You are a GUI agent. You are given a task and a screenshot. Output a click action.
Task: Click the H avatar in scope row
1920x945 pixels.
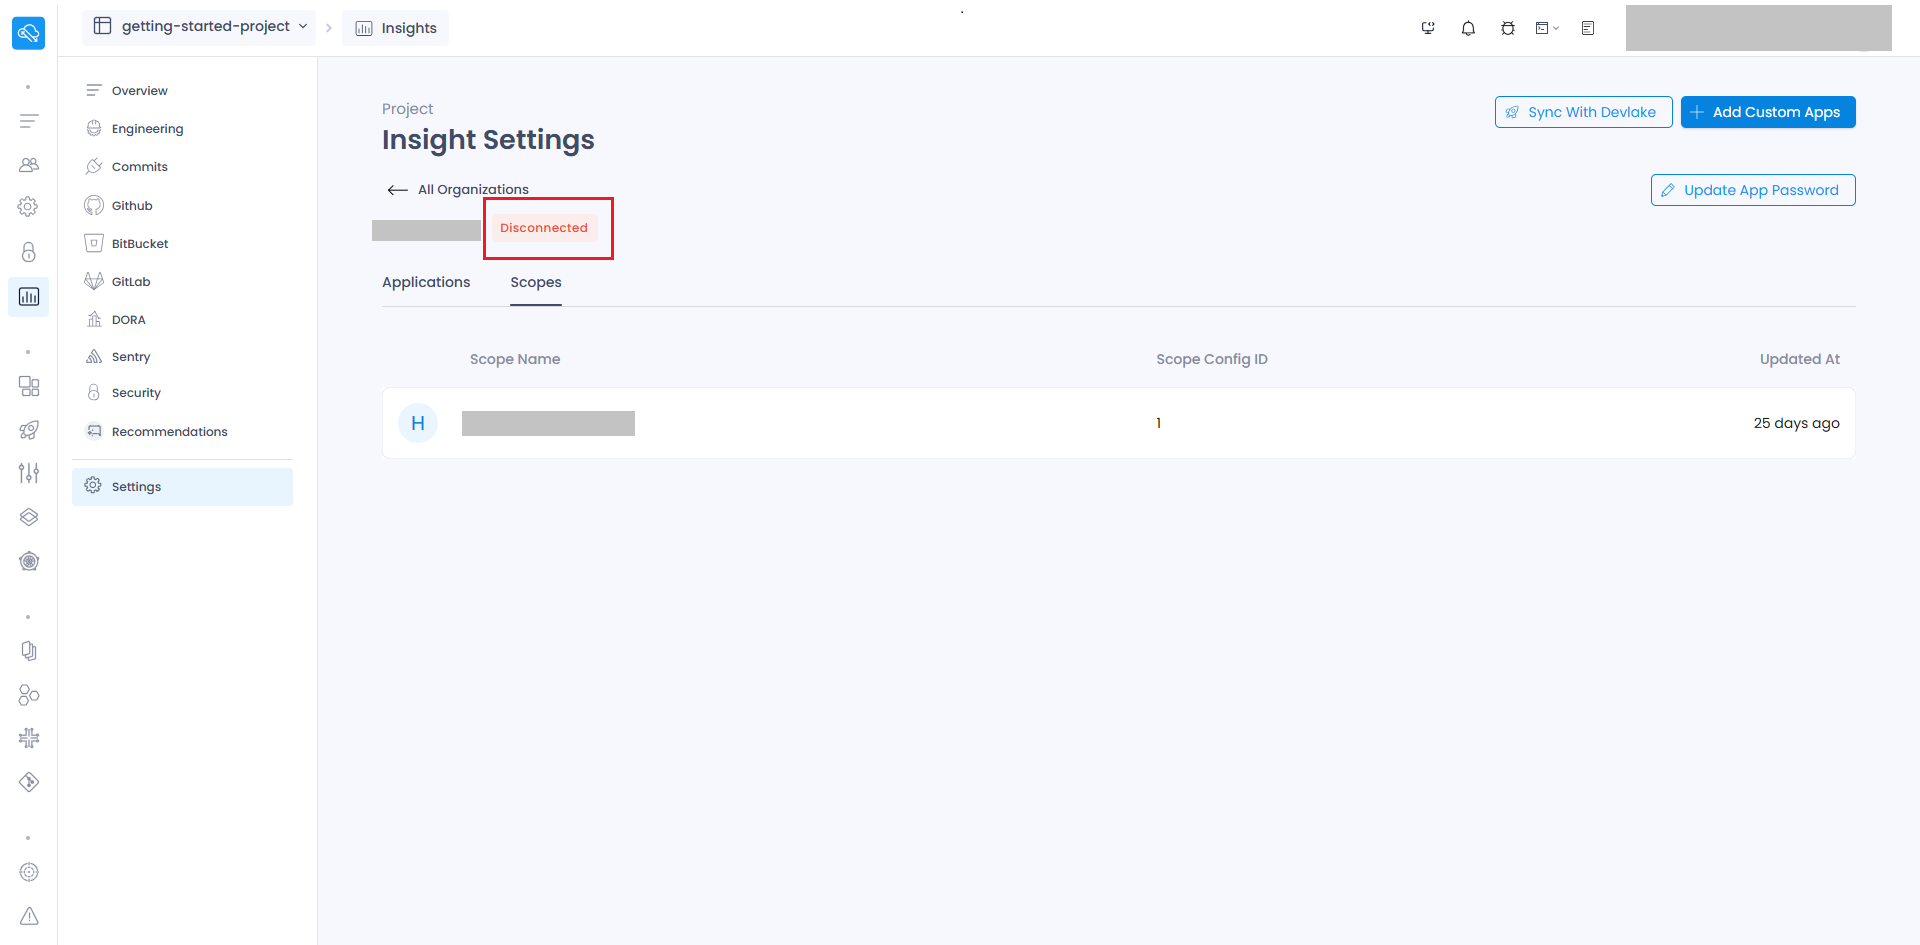point(418,423)
